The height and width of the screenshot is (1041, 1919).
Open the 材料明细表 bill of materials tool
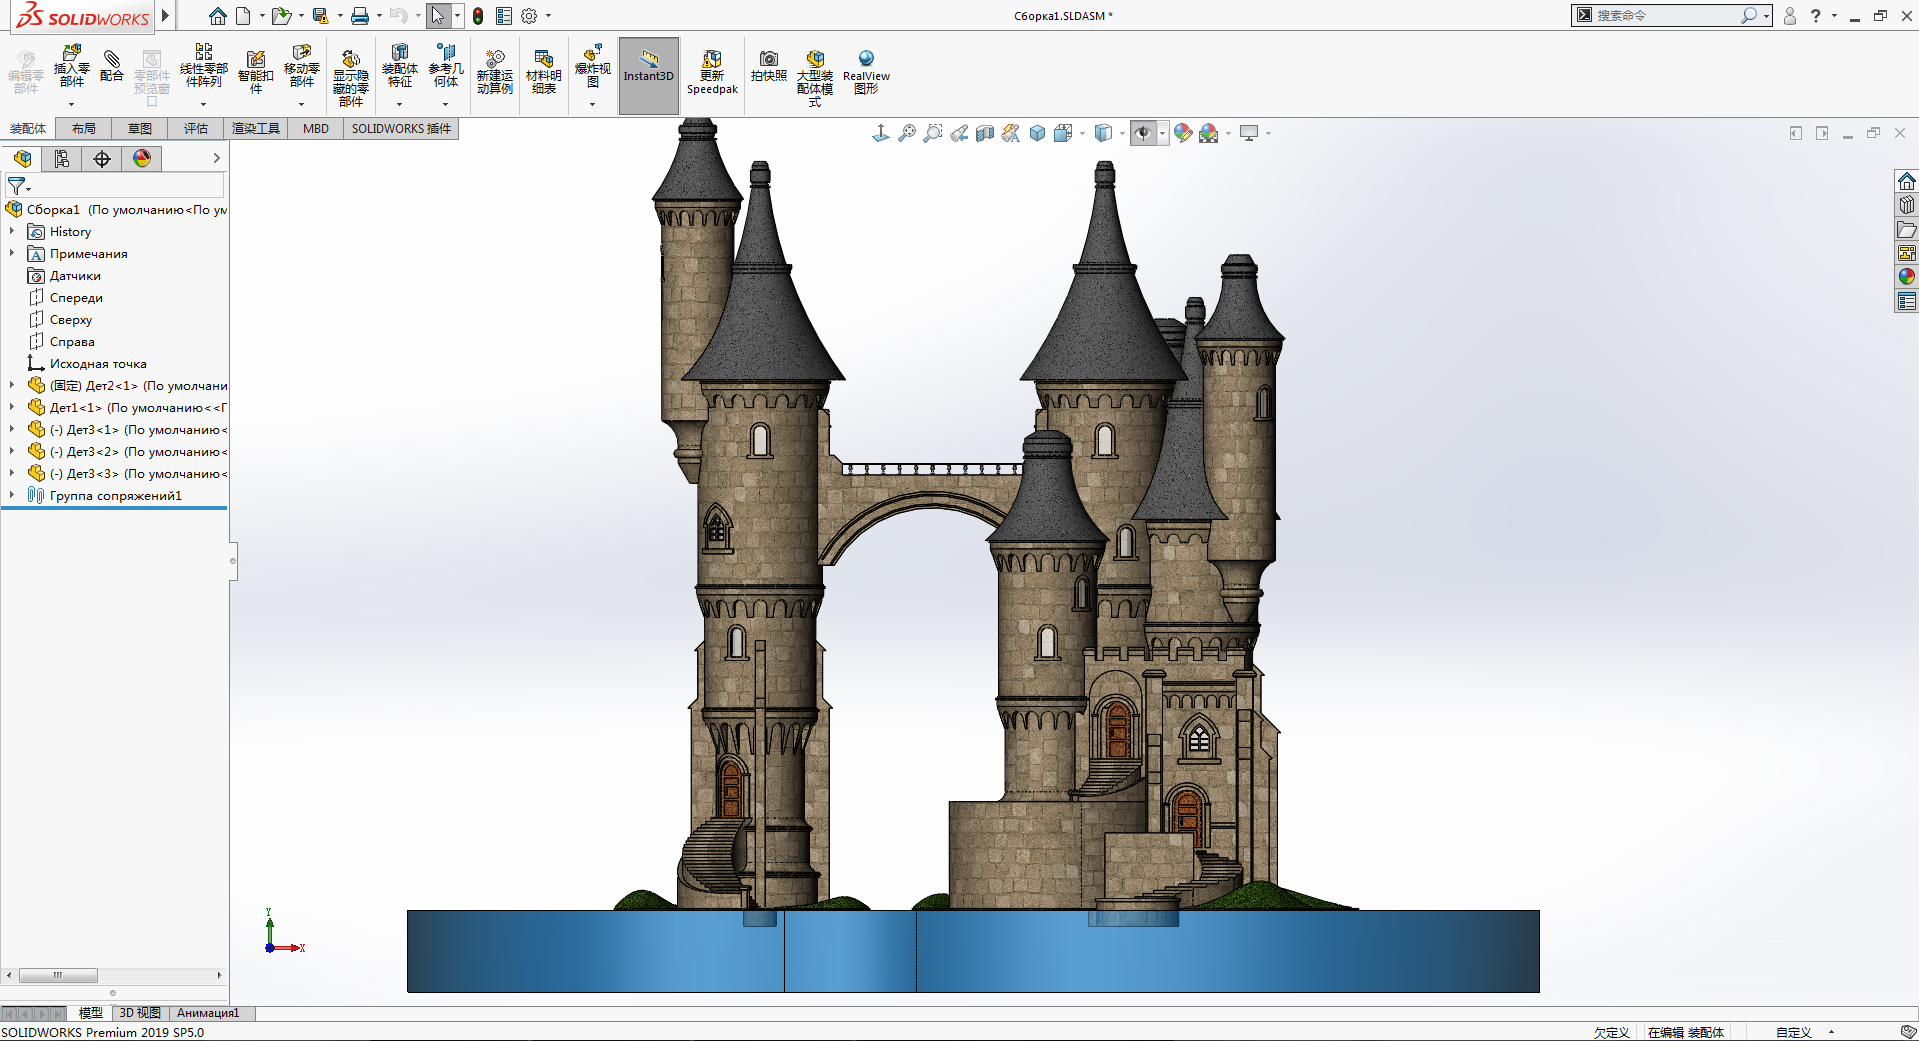(543, 72)
